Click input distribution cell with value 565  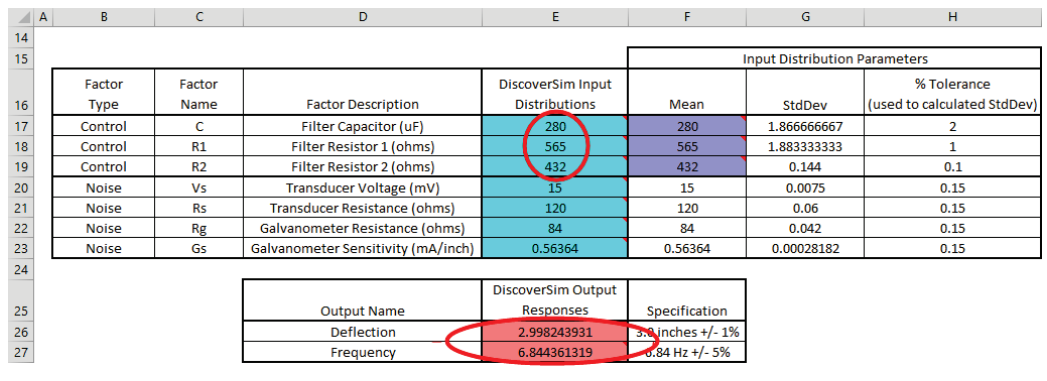click(x=554, y=146)
